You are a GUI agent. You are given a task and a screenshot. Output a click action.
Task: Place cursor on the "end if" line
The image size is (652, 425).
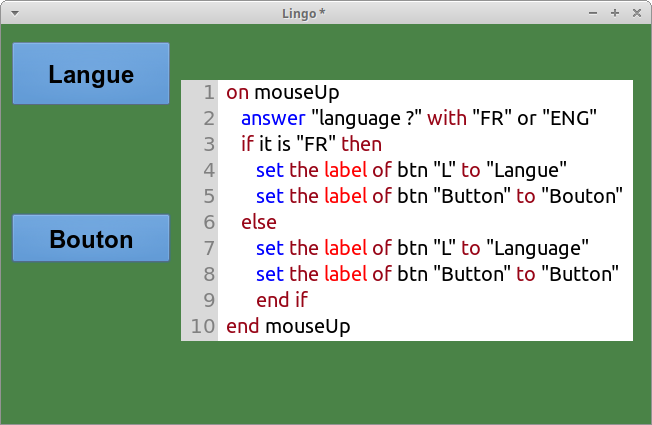tap(282, 300)
